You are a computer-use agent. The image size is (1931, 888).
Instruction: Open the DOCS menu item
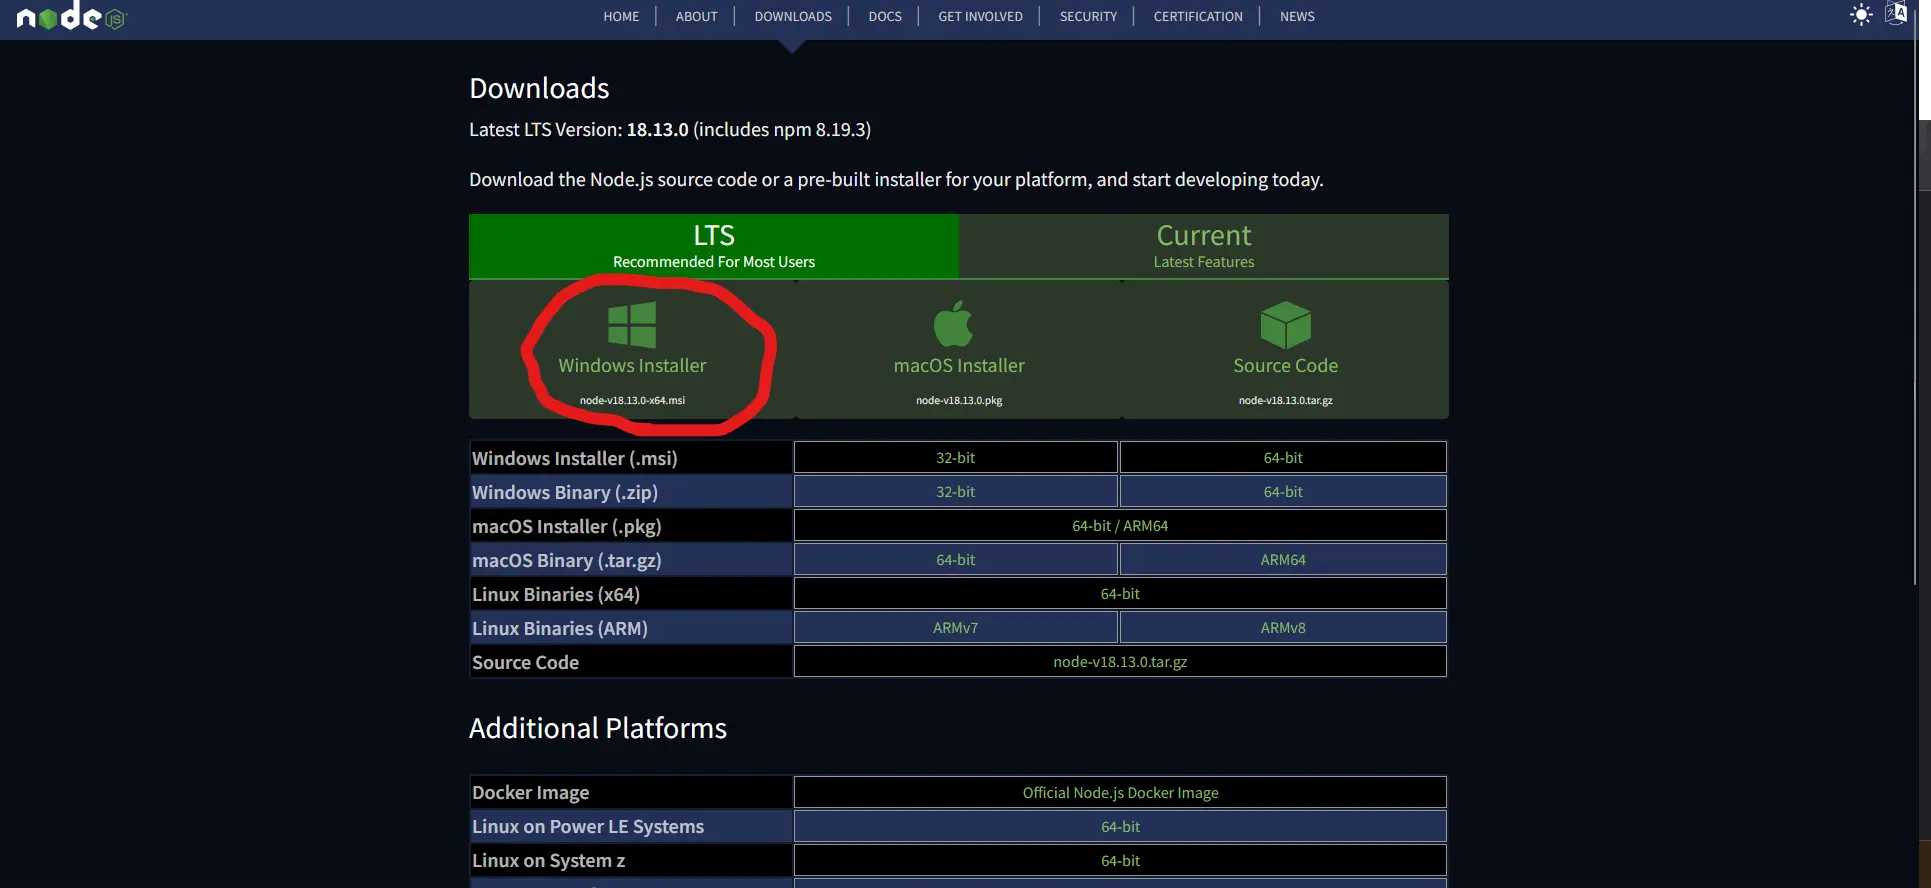(885, 16)
